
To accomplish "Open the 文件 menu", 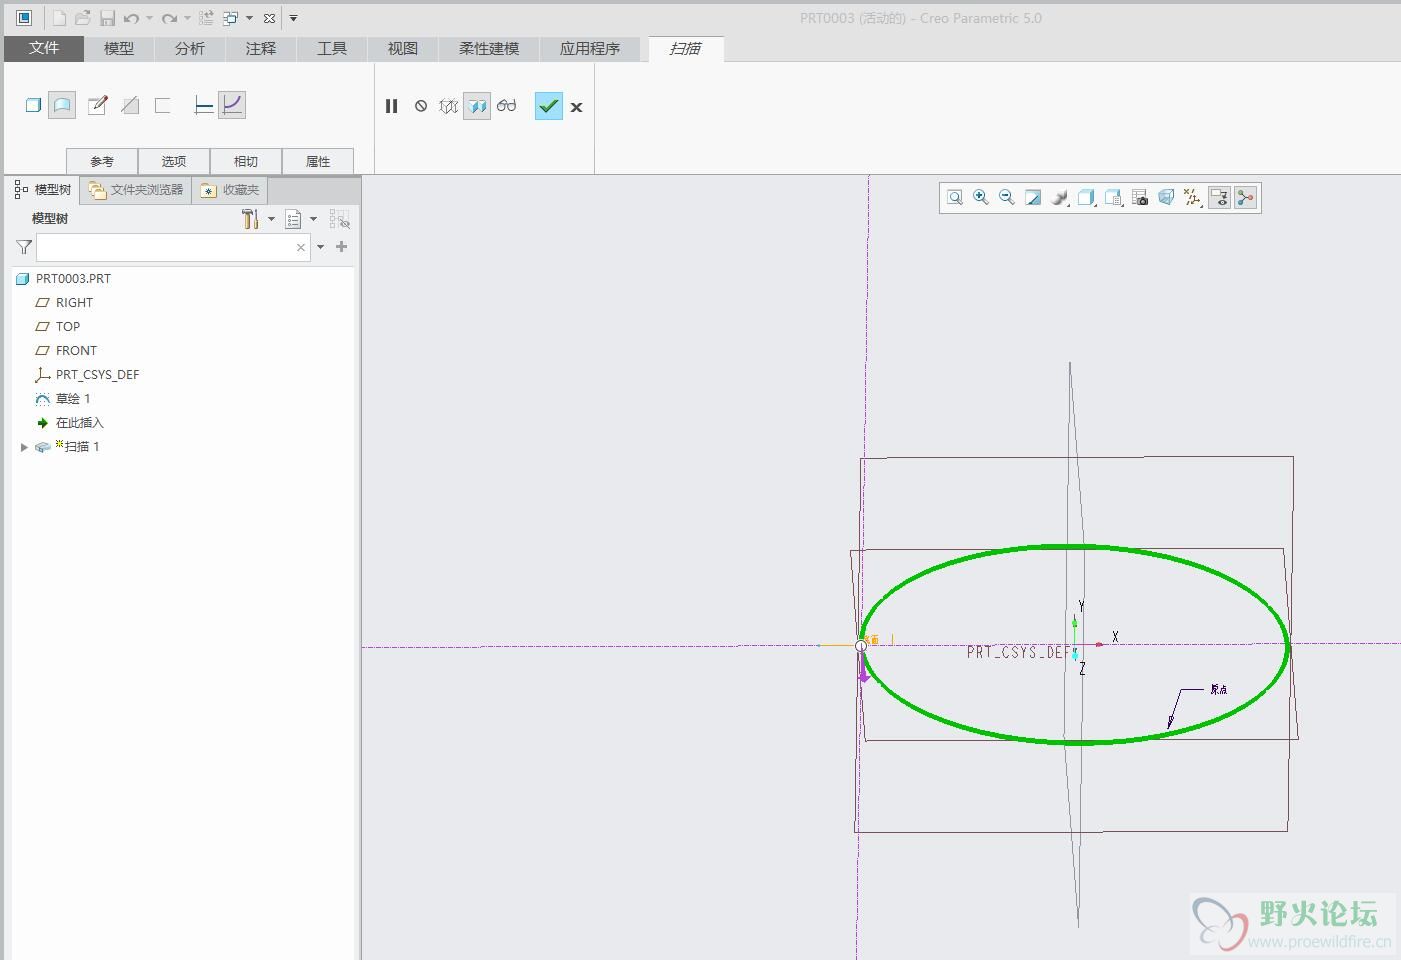I will [43, 48].
